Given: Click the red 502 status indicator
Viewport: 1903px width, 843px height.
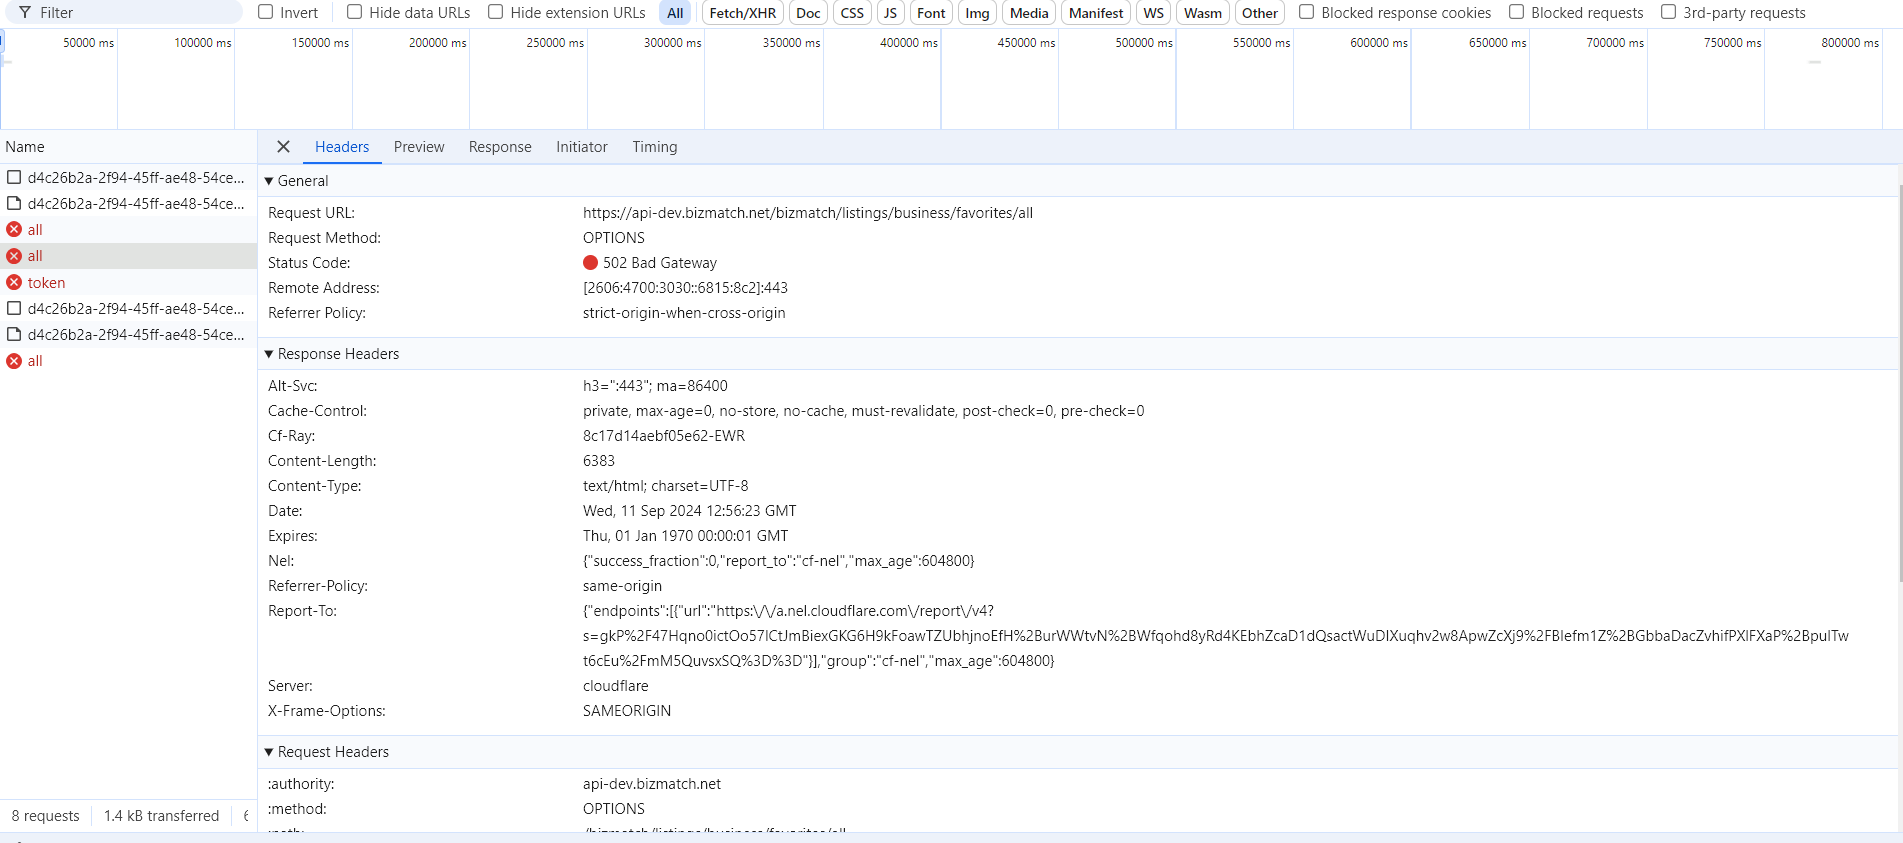Looking at the screenshot, I should (x=590, y=263).
